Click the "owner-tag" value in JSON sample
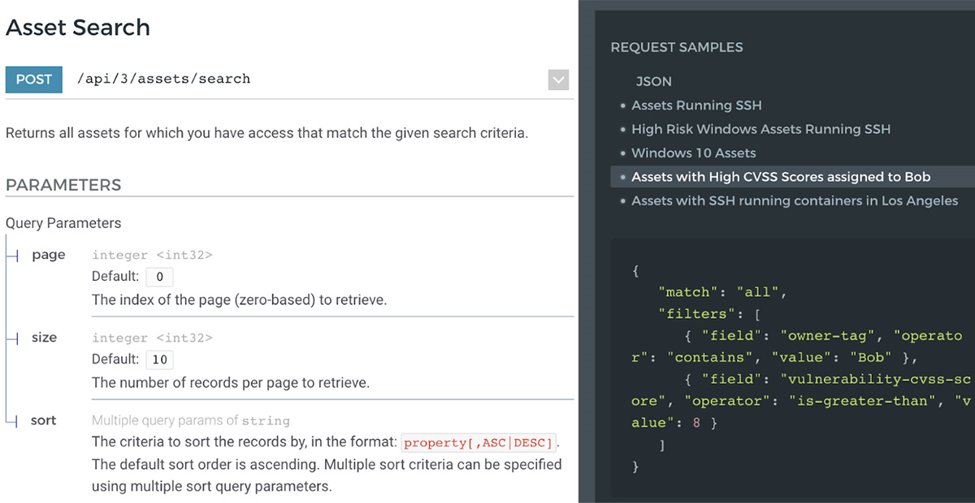The height and width of the screenshot is (503, 975). pyautogui.click(x=824, y=336)
